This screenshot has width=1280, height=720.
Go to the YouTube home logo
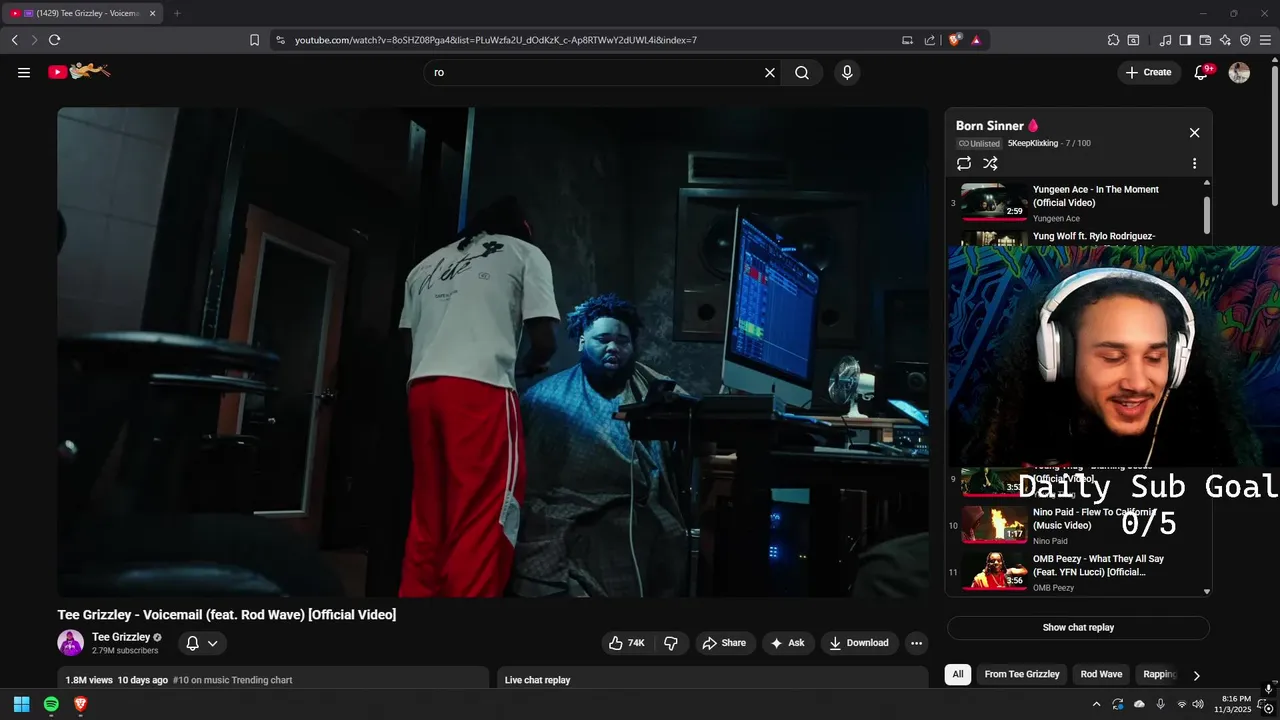[x=79, y=71]
